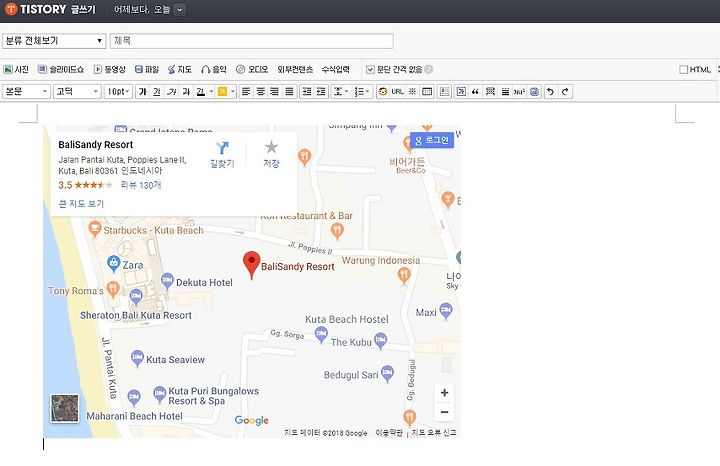Insert a blockquote

(475, 92)
